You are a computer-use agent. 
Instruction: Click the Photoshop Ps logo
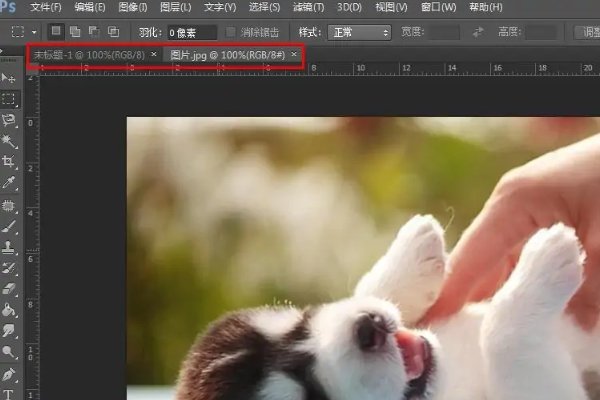point(8,7)
